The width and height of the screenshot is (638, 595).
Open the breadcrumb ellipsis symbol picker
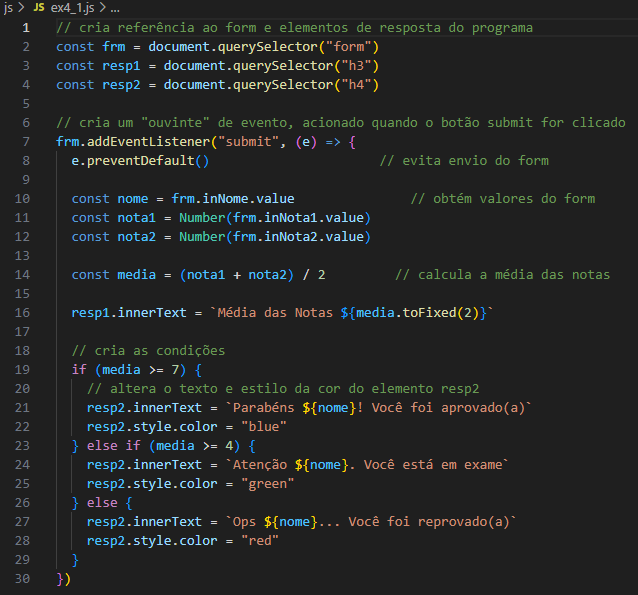(115, 7)
